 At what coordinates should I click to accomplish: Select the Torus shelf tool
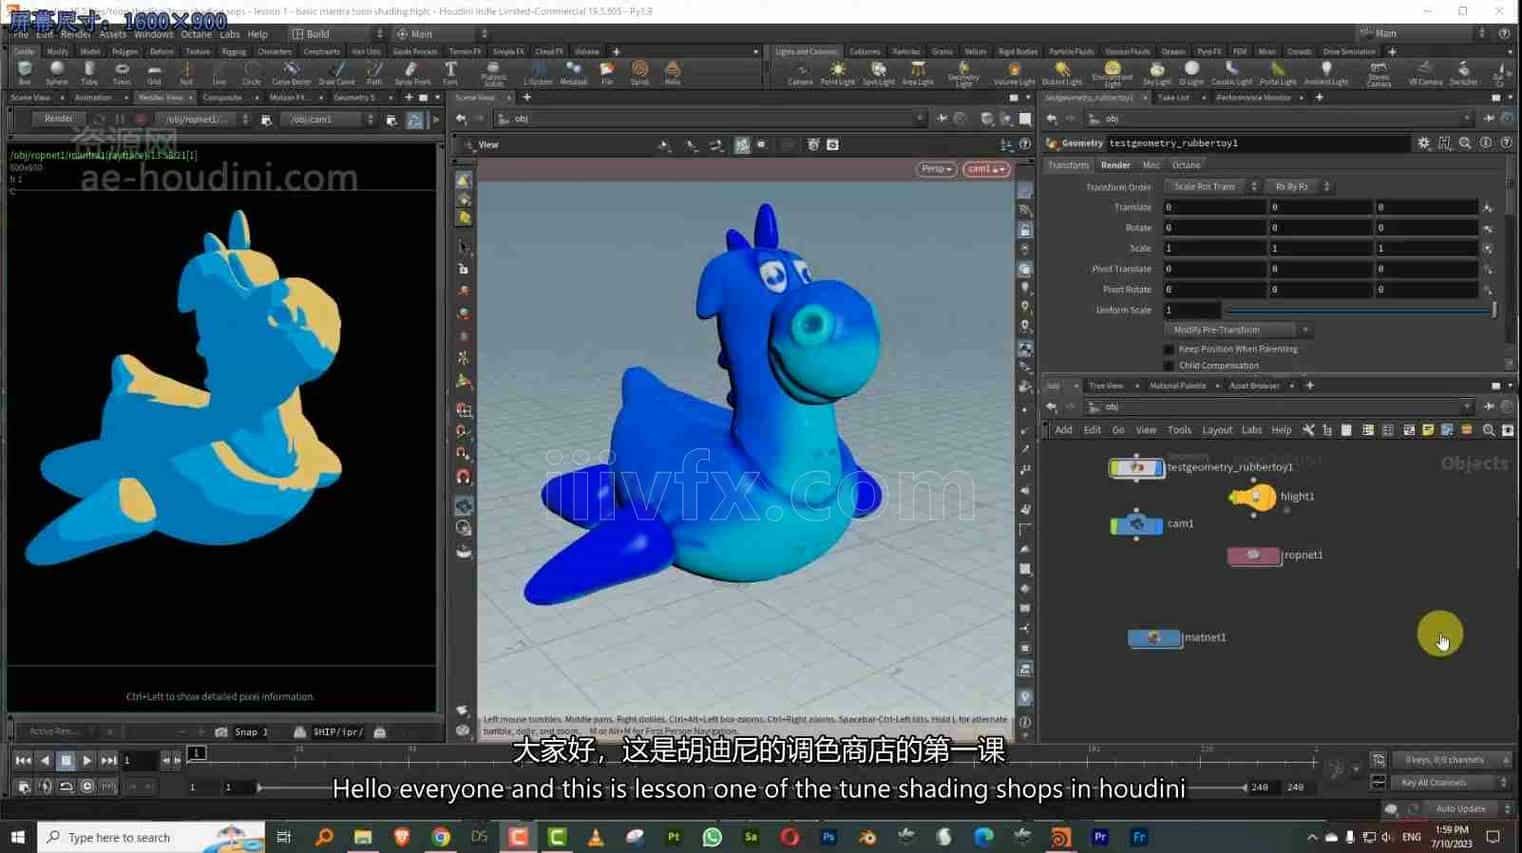[121, 73]
